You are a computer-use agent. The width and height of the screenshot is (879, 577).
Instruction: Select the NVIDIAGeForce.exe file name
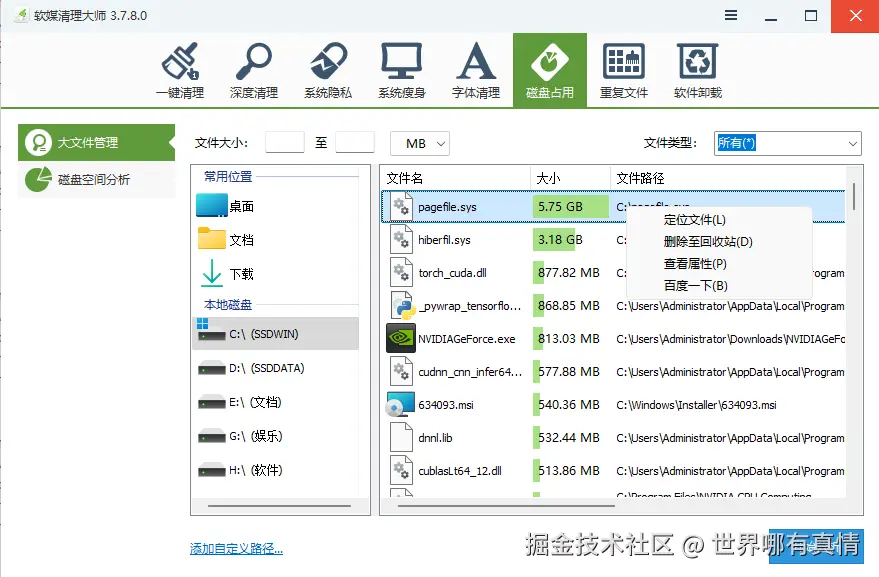click(x=466, y=339)
